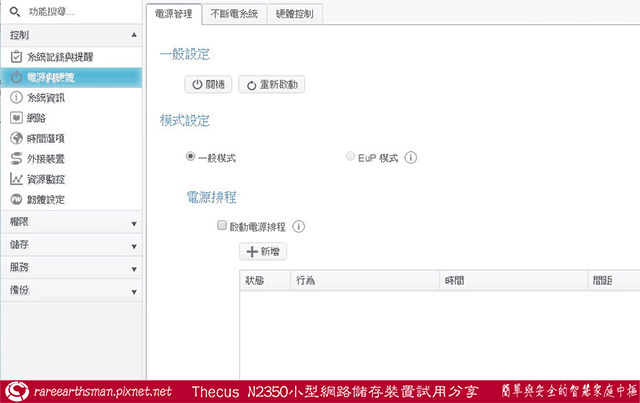Collapse the 控制 section
The height and width of the screenshot is (403, 640).
133,35
